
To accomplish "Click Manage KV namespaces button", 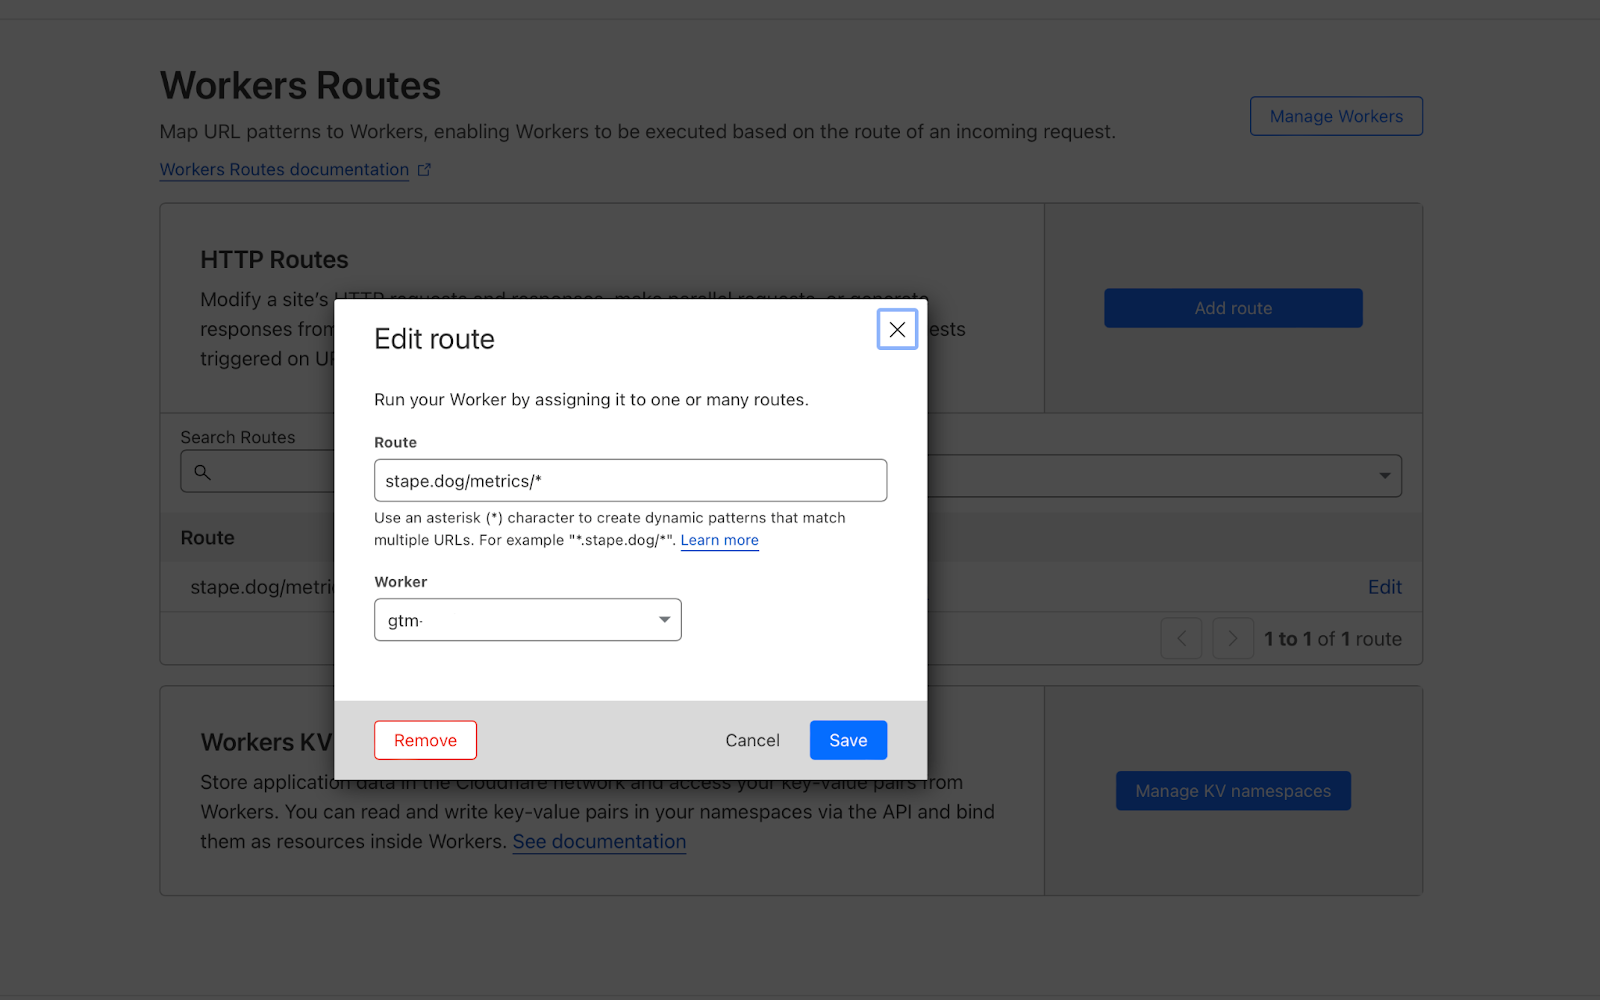I will [1233, 791].
